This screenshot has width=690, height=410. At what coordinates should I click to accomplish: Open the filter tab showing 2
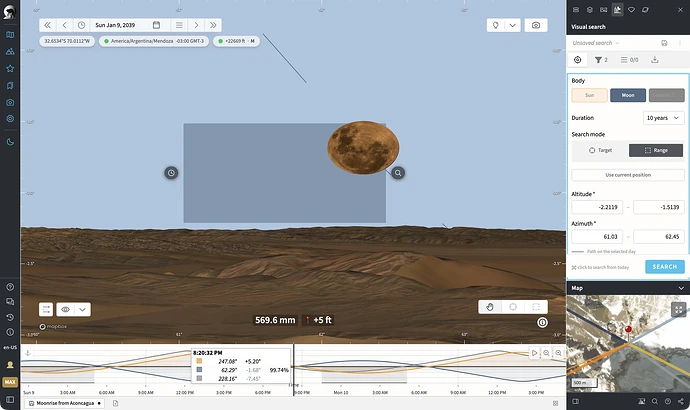[601, 60]
